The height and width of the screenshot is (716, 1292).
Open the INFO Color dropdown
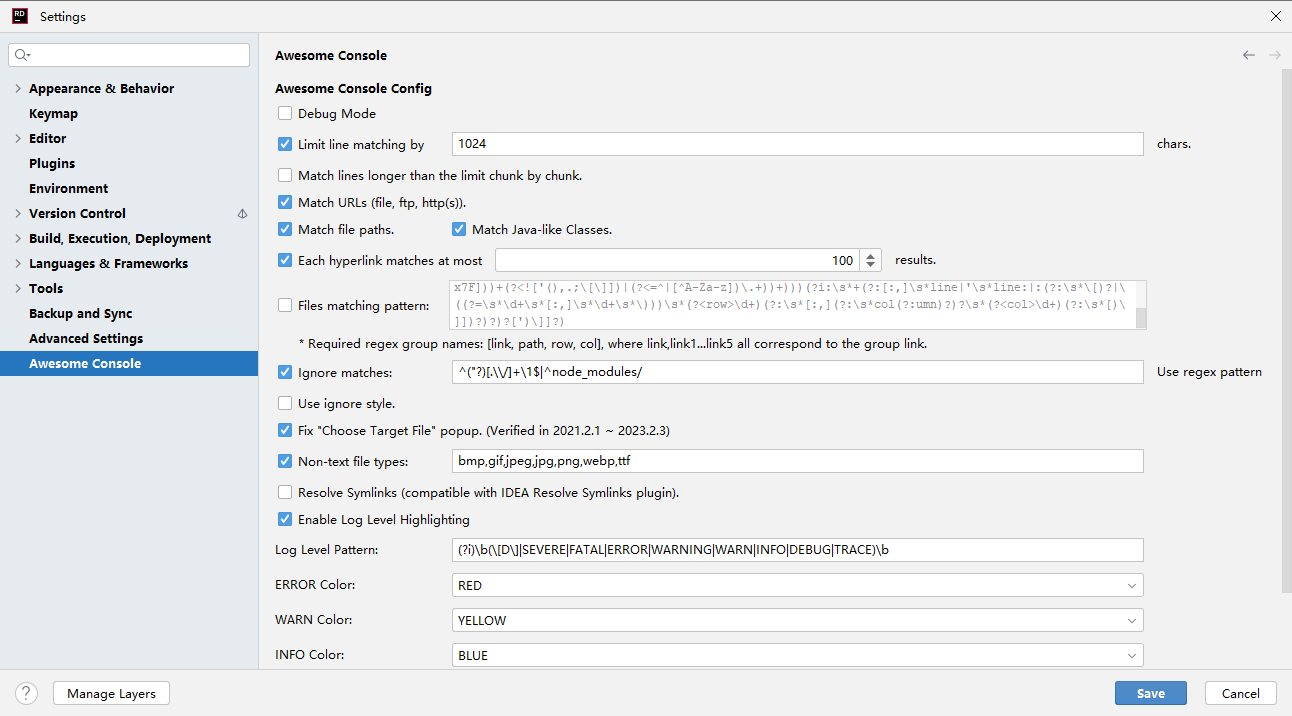pos(797,655)
